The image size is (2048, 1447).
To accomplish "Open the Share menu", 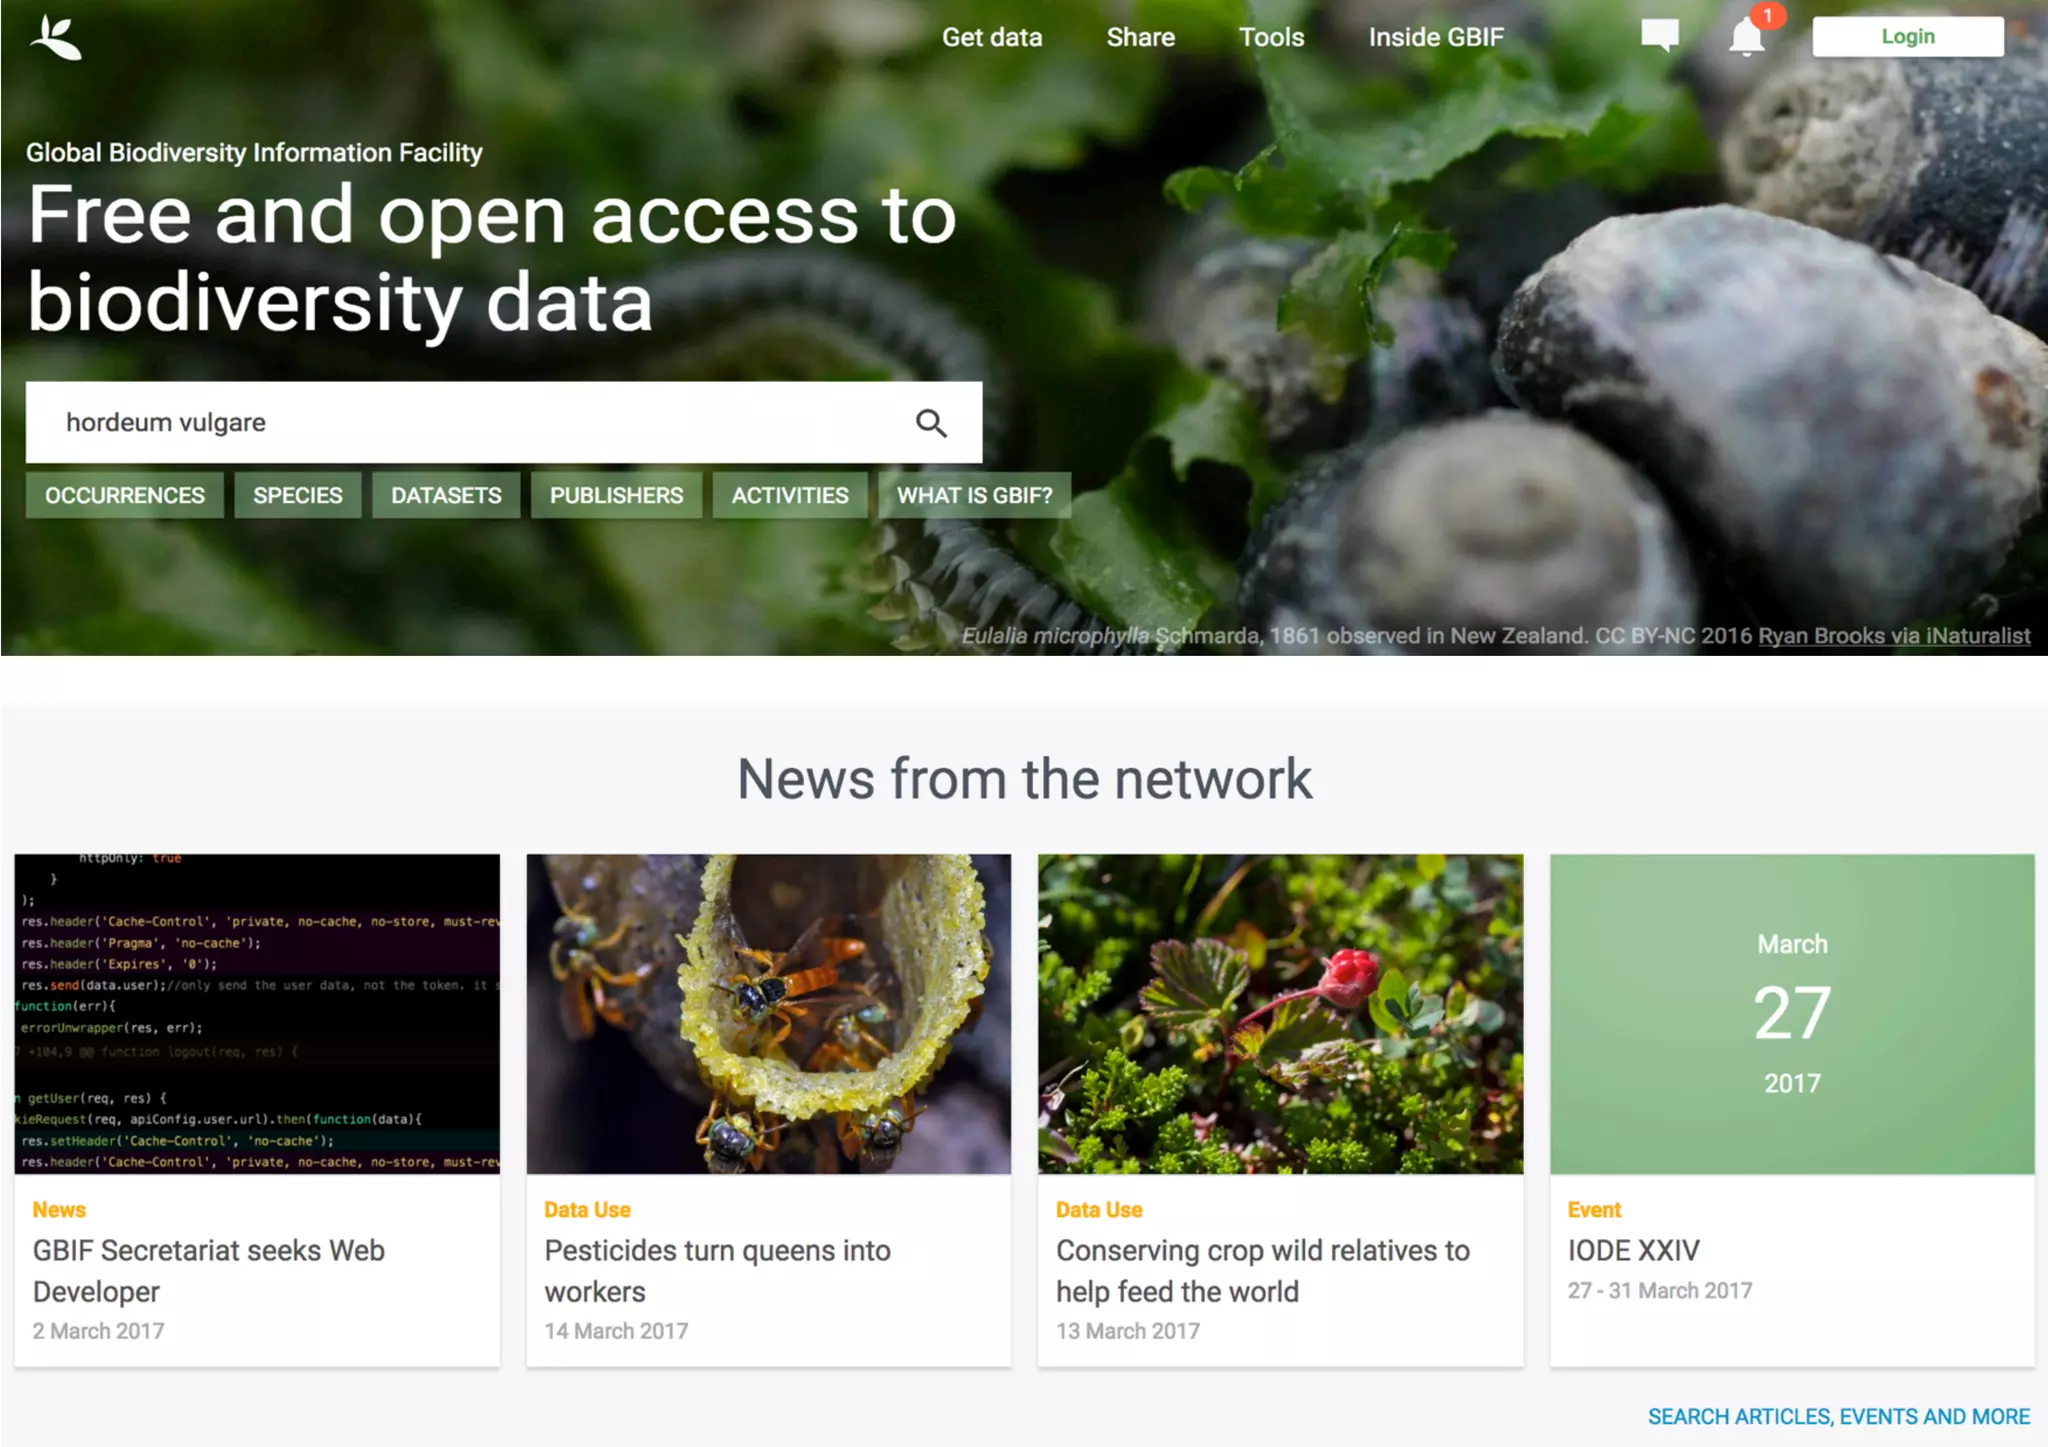I will point(1140,37).
